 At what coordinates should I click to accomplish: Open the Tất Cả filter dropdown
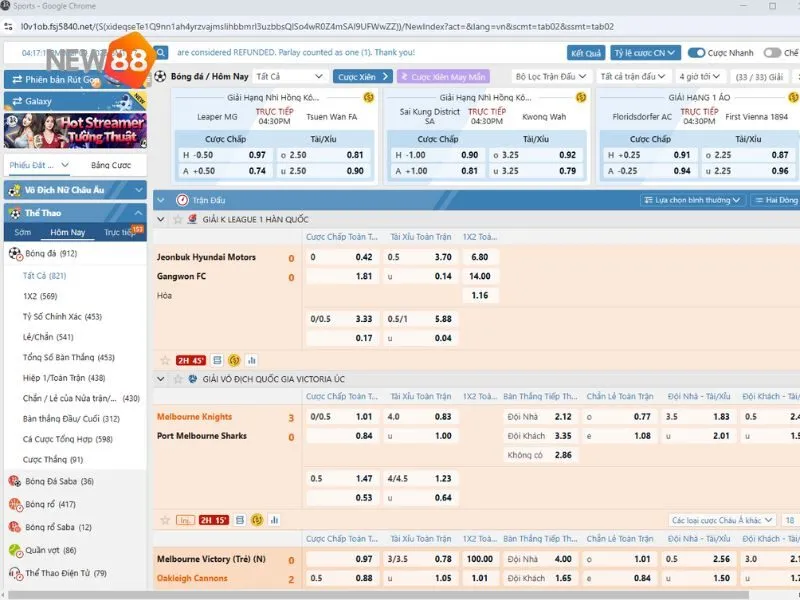[289, 76]
